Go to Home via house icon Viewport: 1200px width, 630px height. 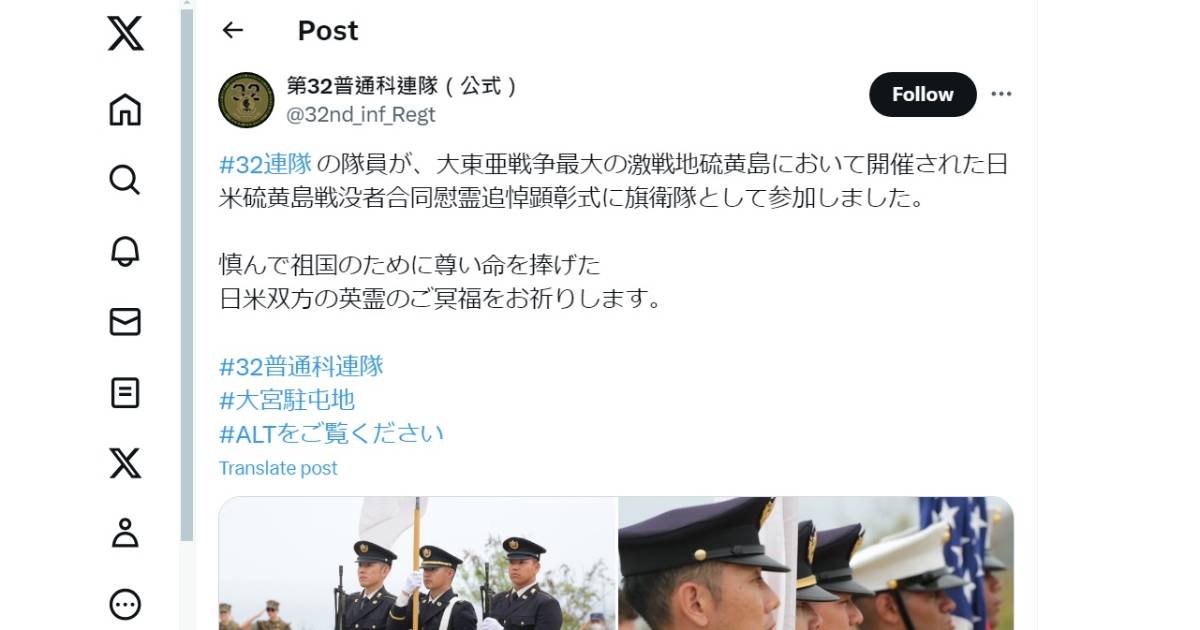point(125,109)
